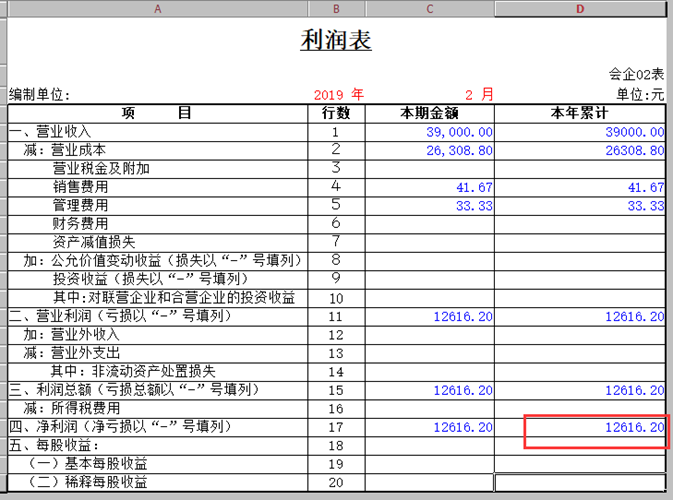Select empty 稀释每股收益 本年累计 cell

pos(580,483)
